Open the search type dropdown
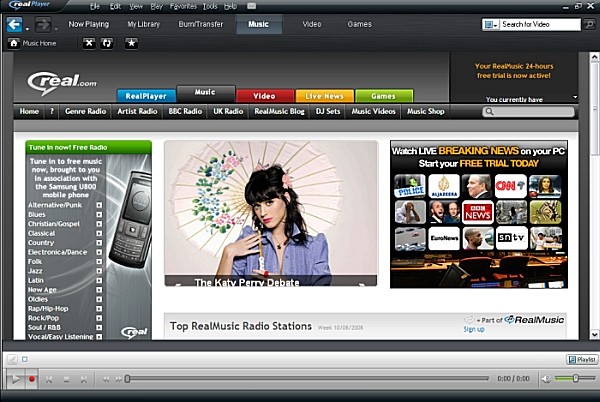 pyautogui.click(x=491, y=24)
